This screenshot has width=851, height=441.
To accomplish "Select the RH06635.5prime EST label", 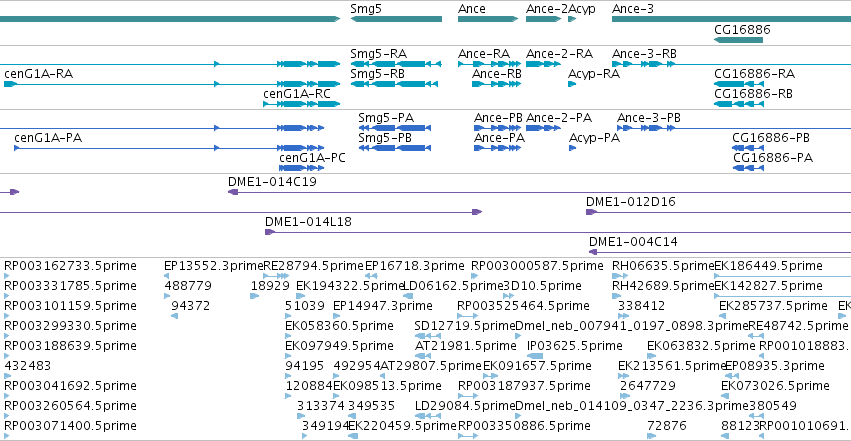I will pos(663,266).
